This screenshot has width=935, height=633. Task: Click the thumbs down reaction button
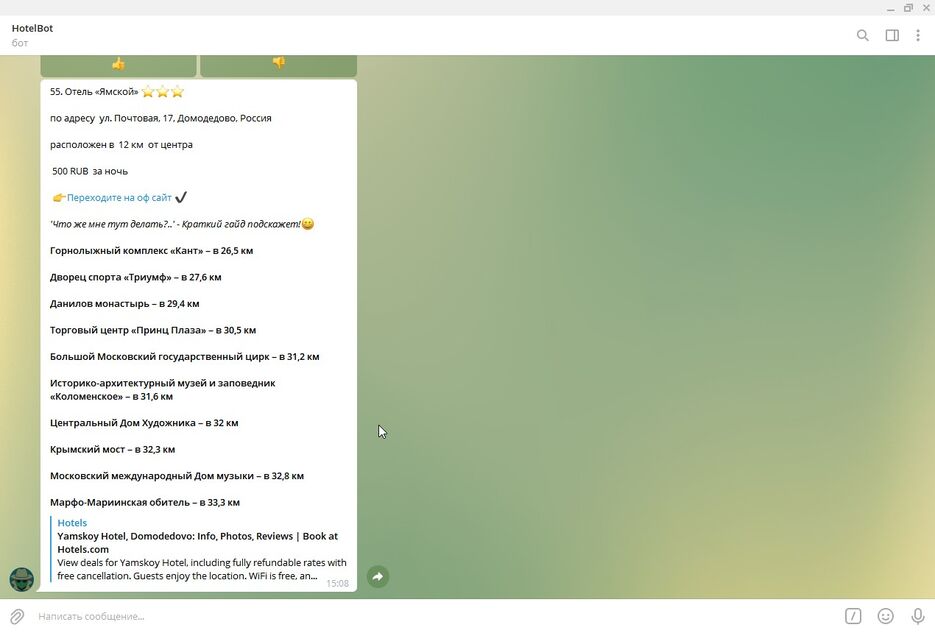278,64
